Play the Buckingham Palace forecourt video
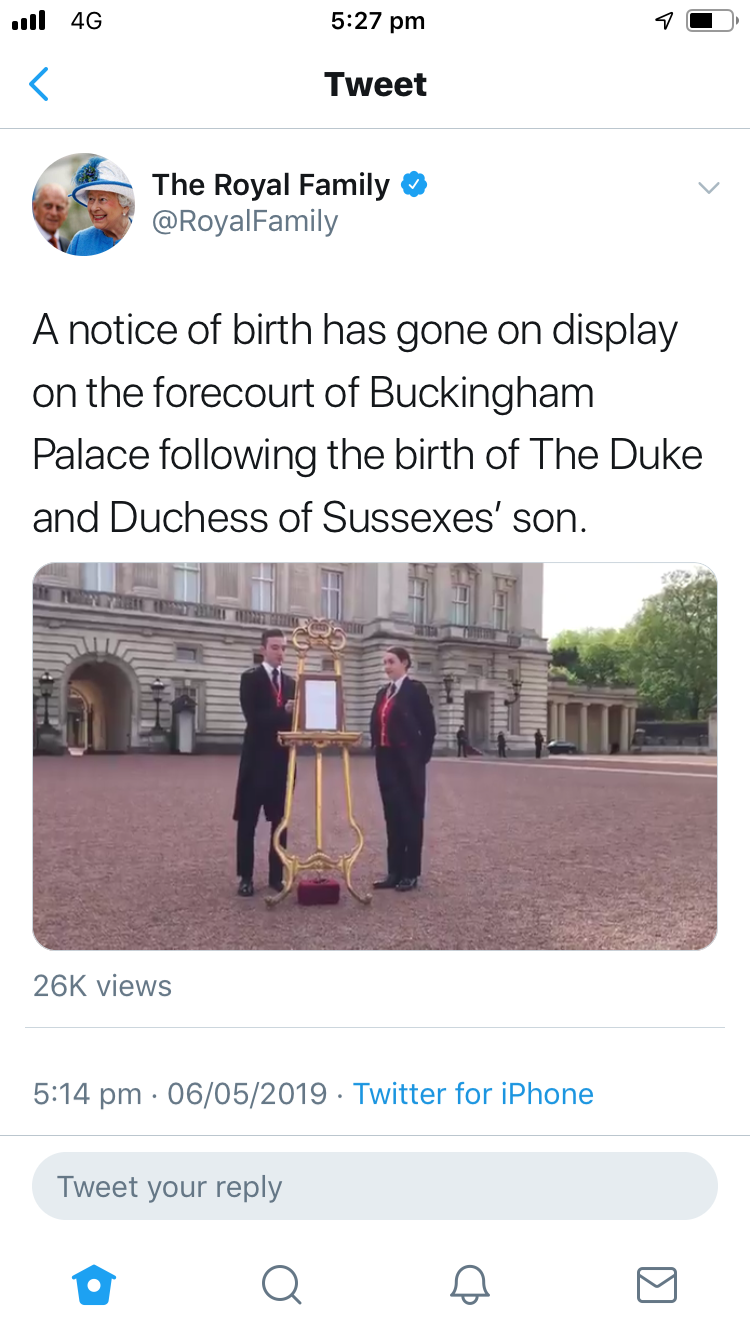 (x=375, y=756)
